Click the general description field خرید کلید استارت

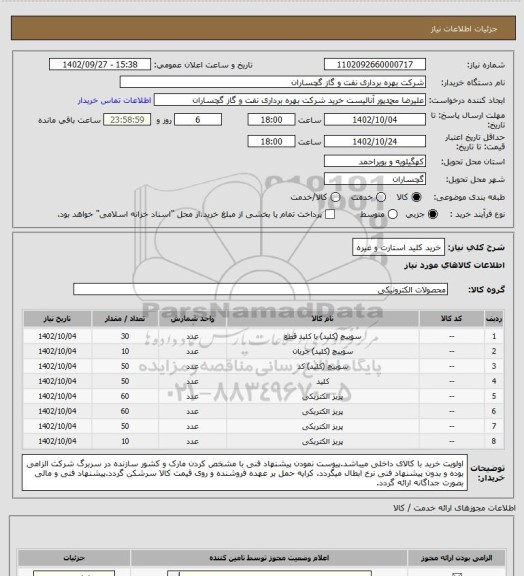point(398,248)
